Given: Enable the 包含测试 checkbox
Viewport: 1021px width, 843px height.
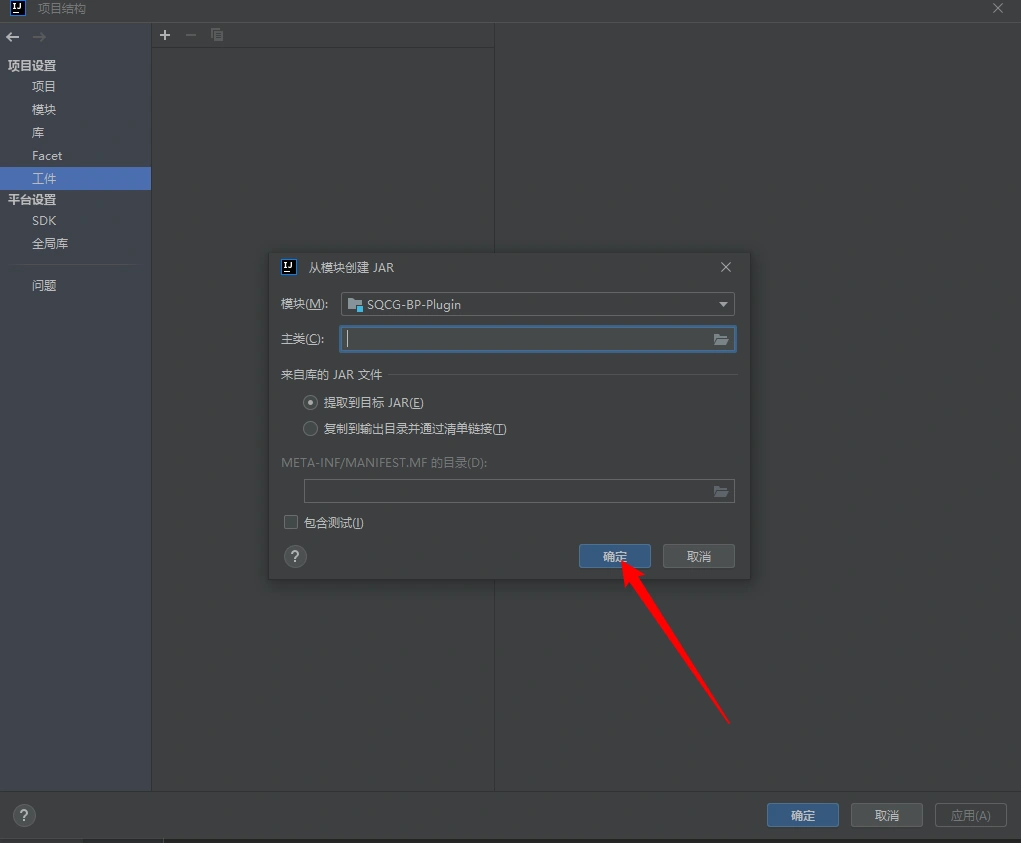Looking at the screenshot, I should pyautogui.click(x=291, y=522).
